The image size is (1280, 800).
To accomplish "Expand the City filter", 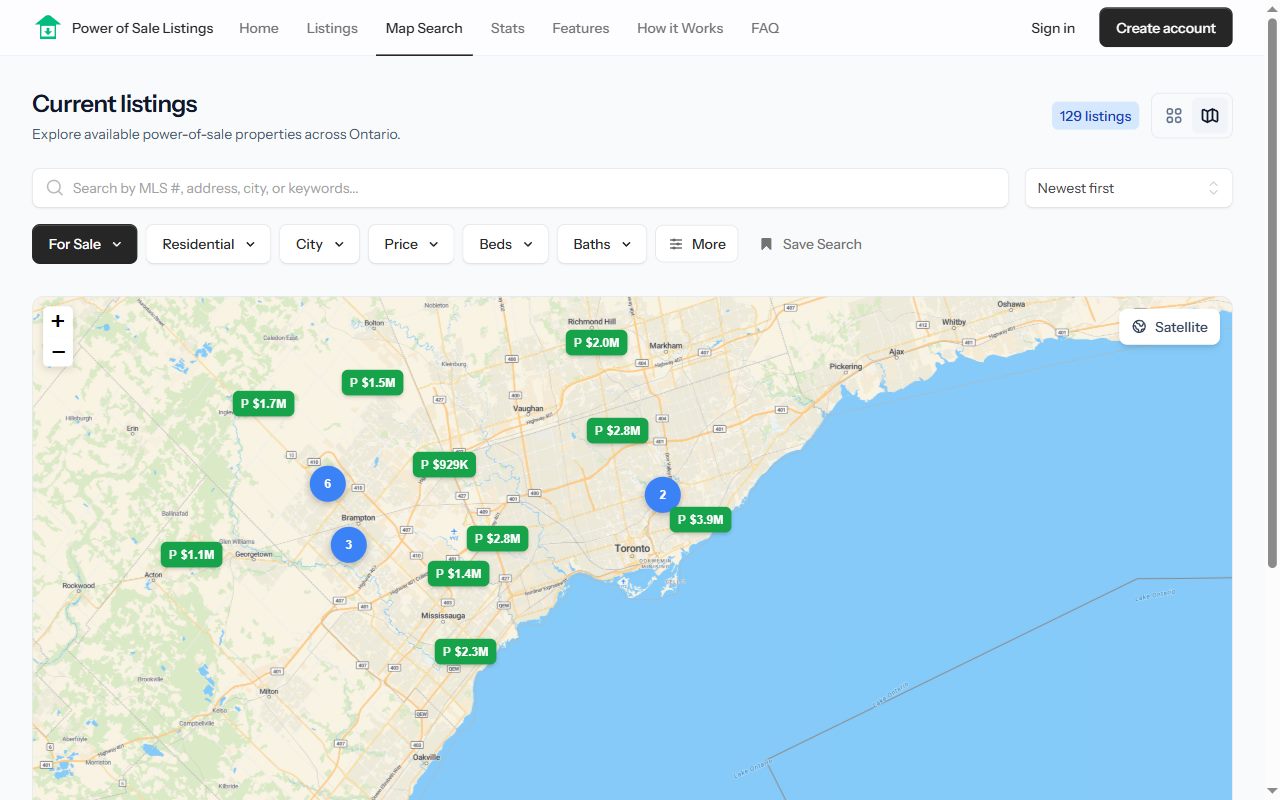I will (319, 244).
